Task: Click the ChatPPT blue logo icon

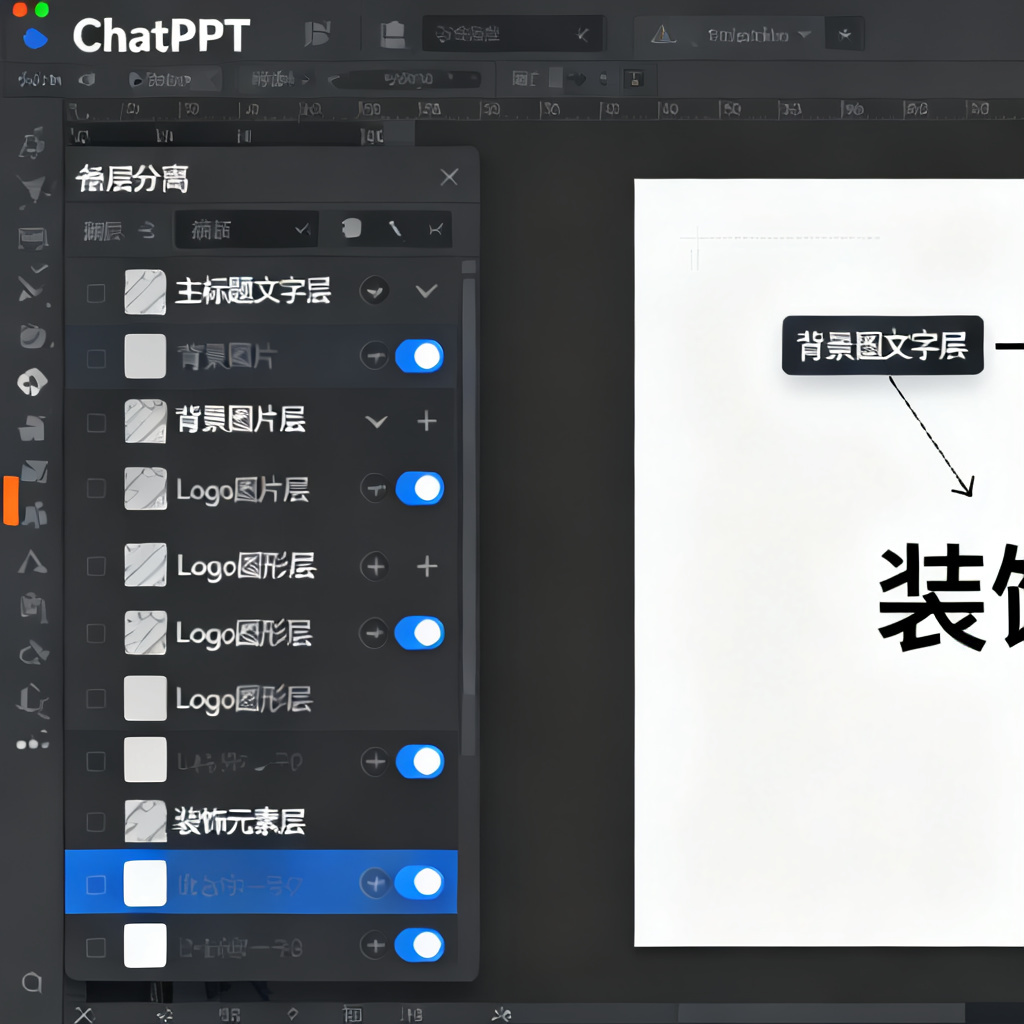Action: coord(35,38)
